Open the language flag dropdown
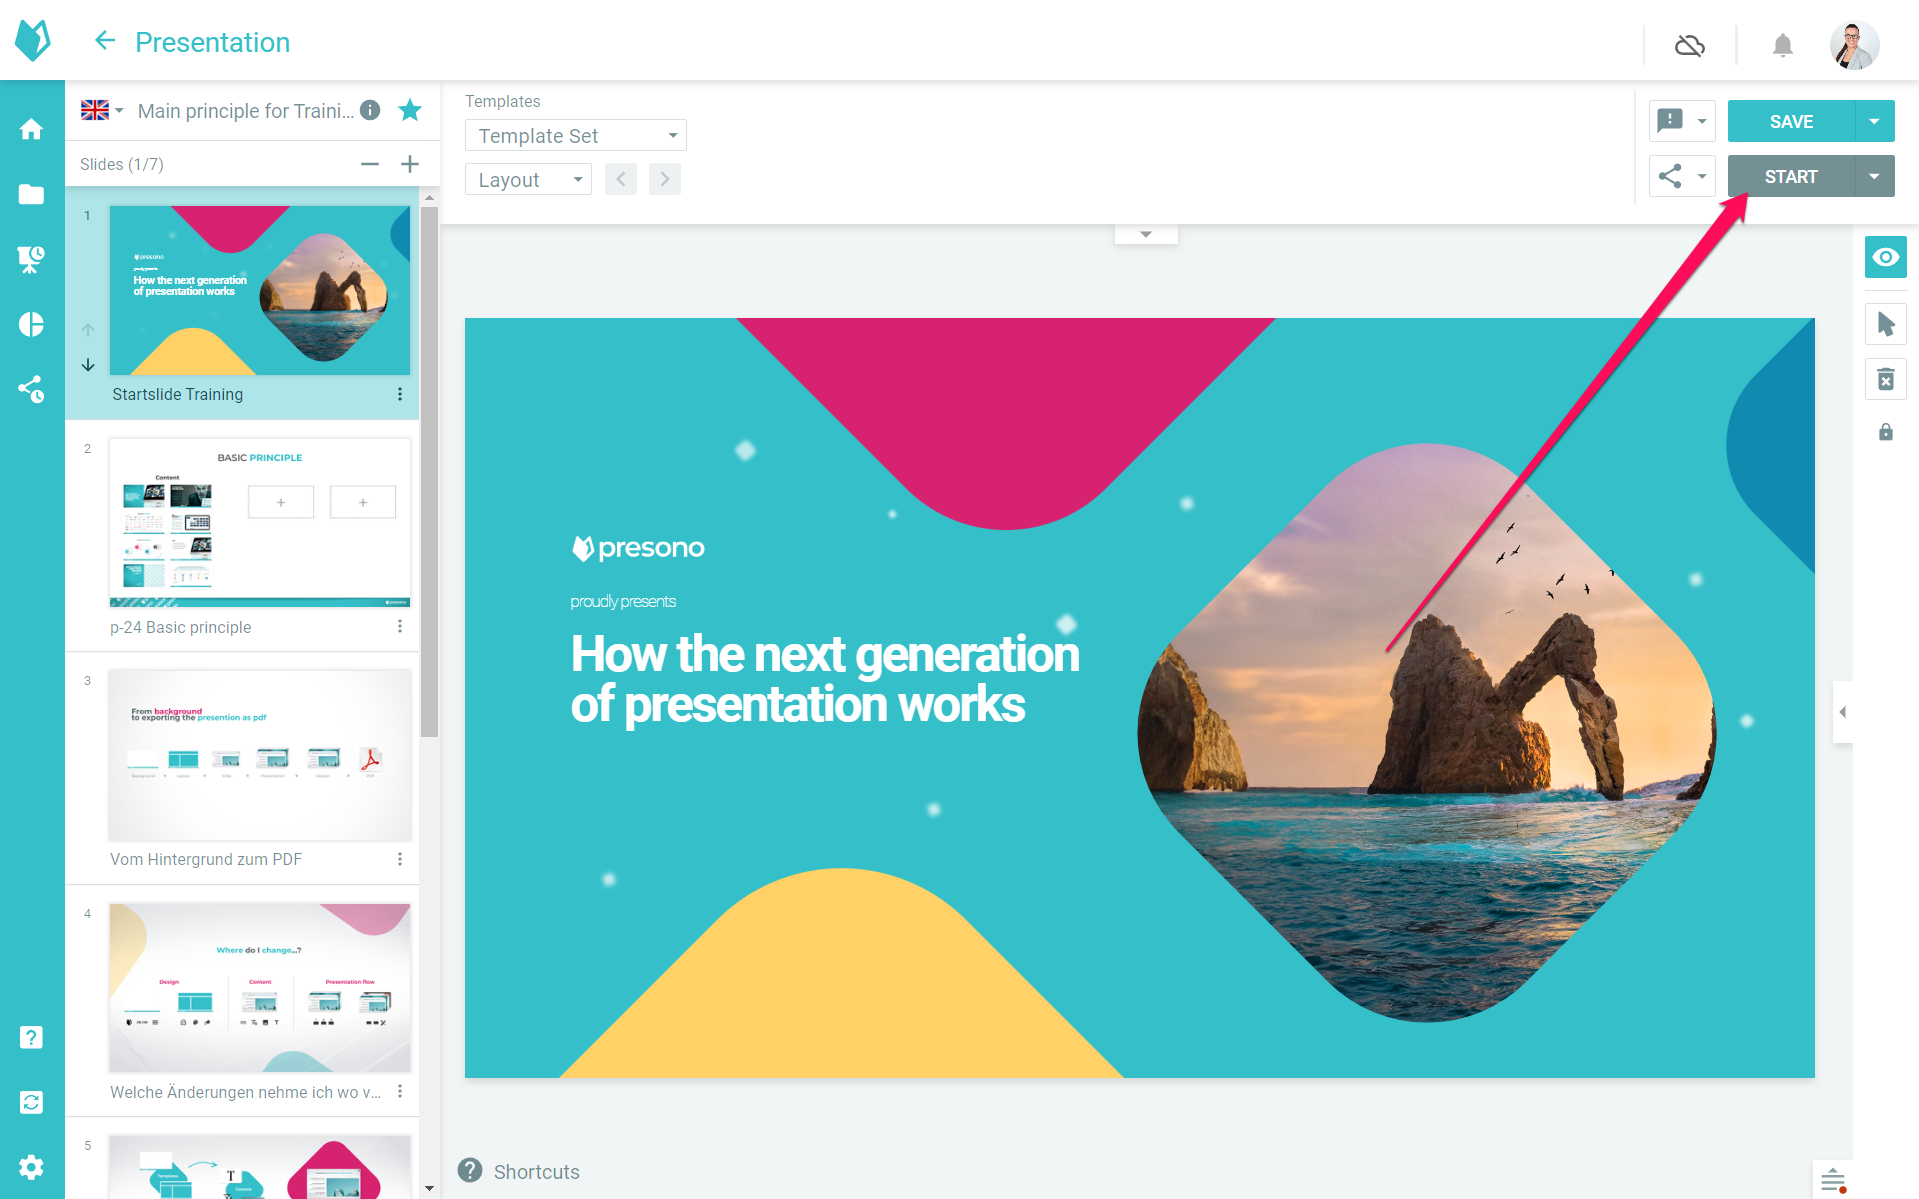 click(102, 110)
